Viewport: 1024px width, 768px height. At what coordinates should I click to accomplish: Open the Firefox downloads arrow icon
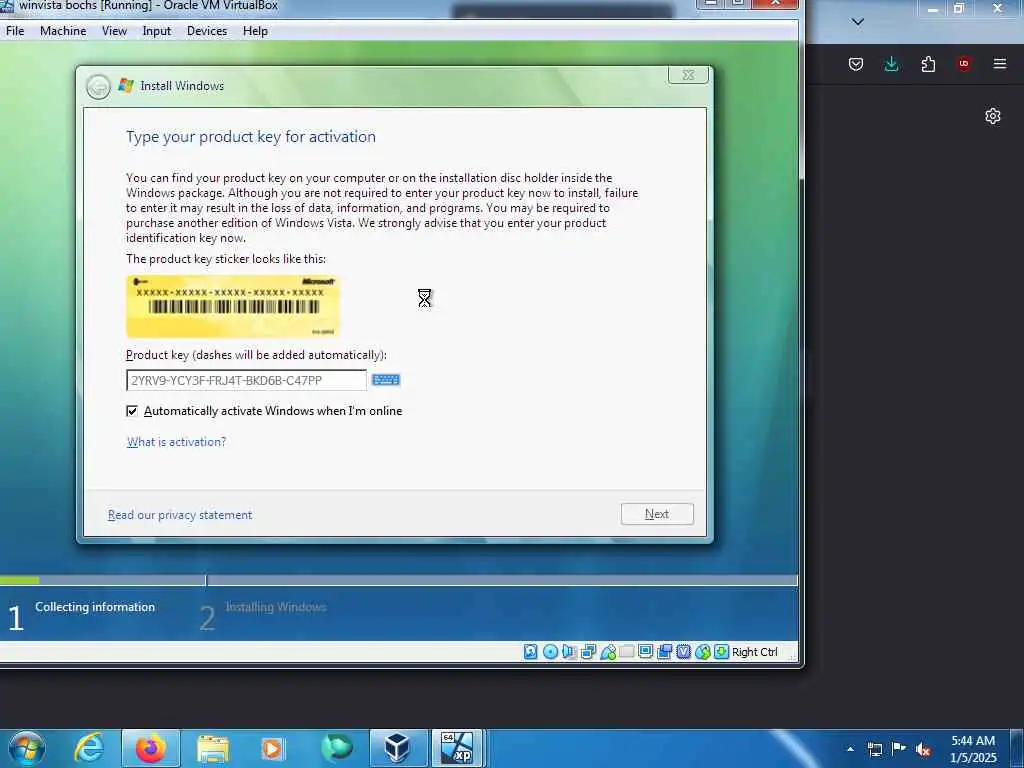[x=891, y=64]
